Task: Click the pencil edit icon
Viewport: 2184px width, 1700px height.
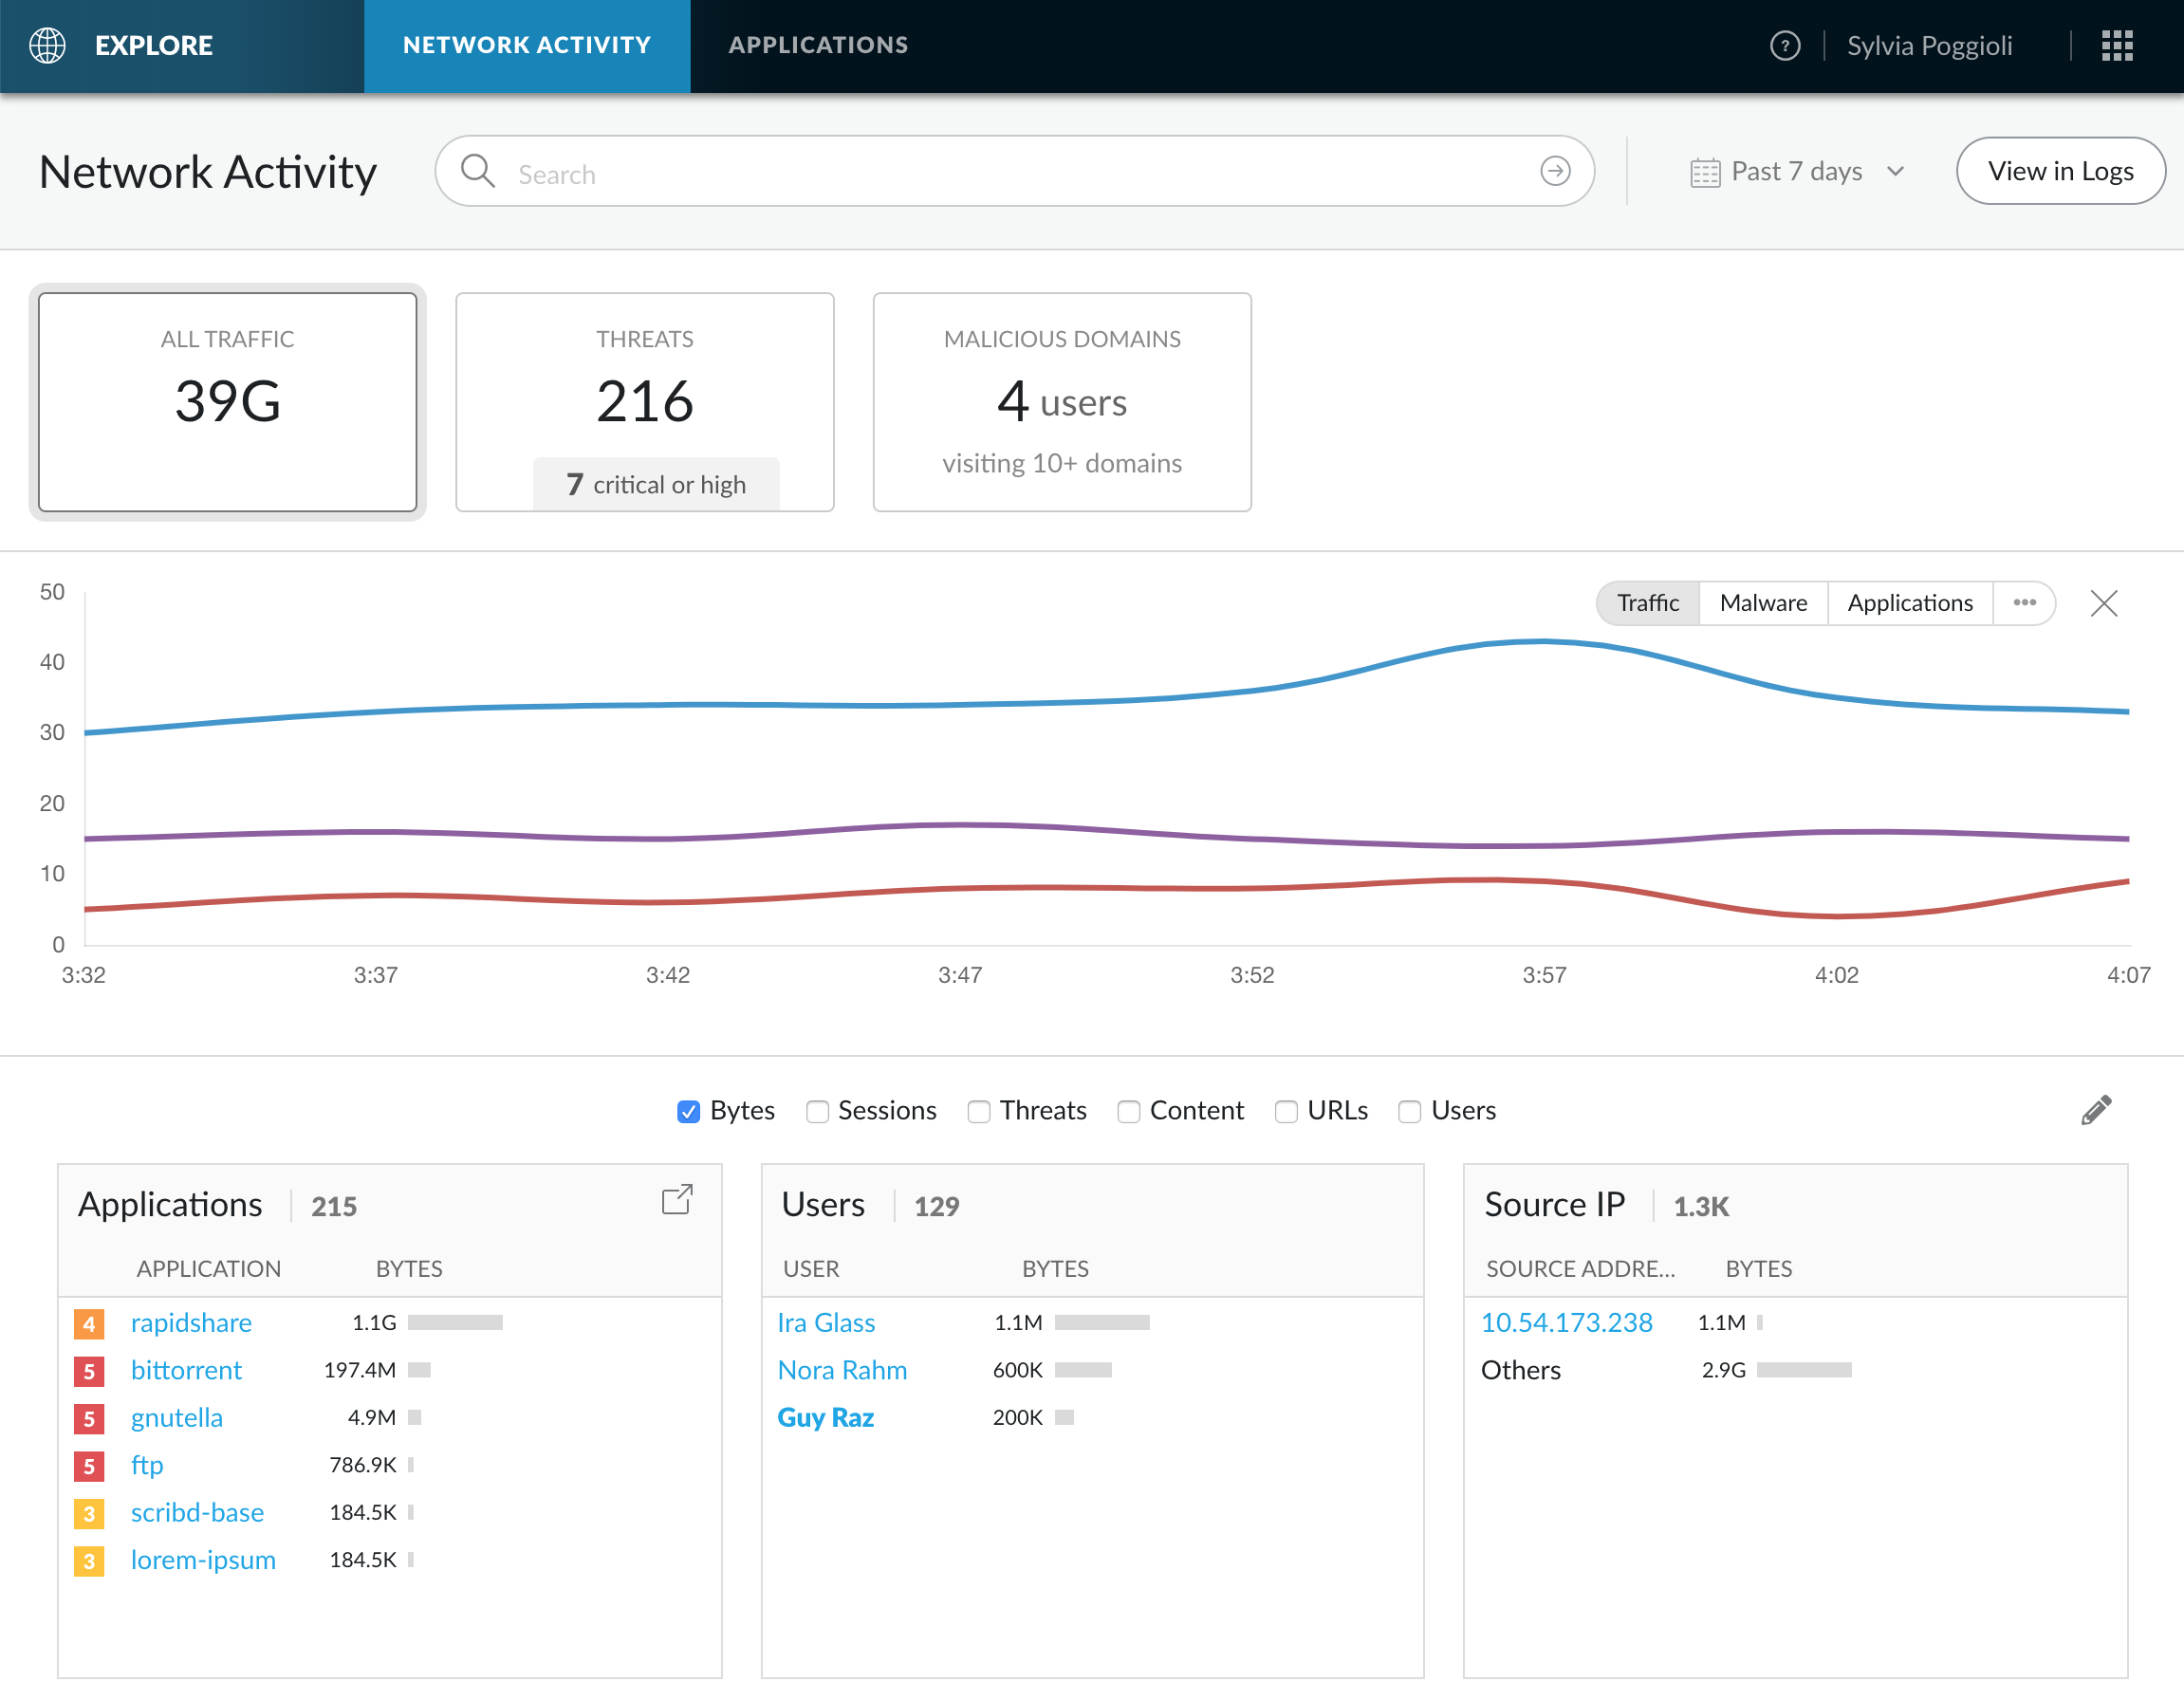Action: point(2096,1110)
